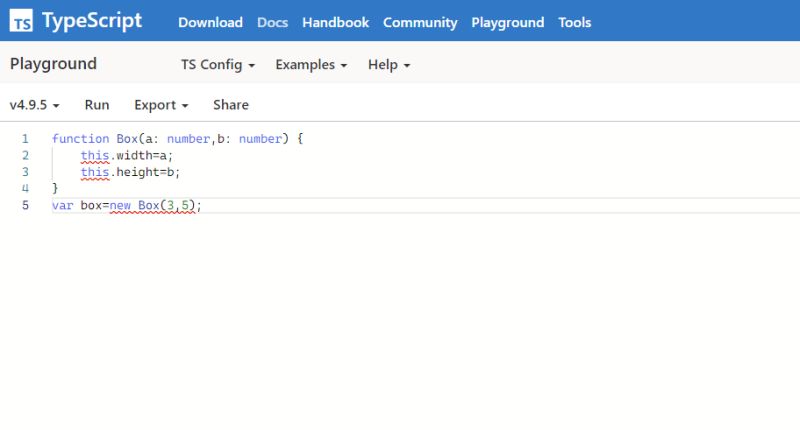This screenshot has width=800, height=430.
Task: Go to the Download page
Action: pyautogui.click(x=210, y=22)
